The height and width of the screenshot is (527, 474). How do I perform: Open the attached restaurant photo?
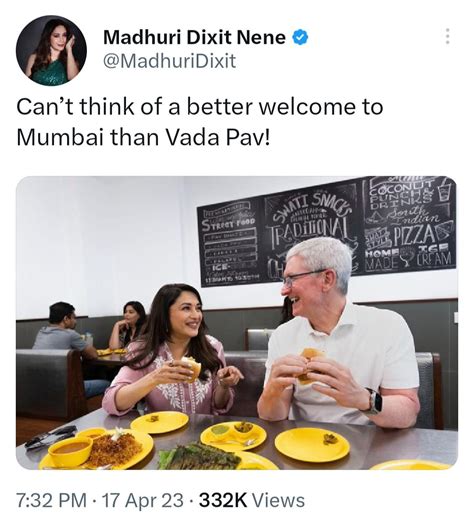coord(237,323)
